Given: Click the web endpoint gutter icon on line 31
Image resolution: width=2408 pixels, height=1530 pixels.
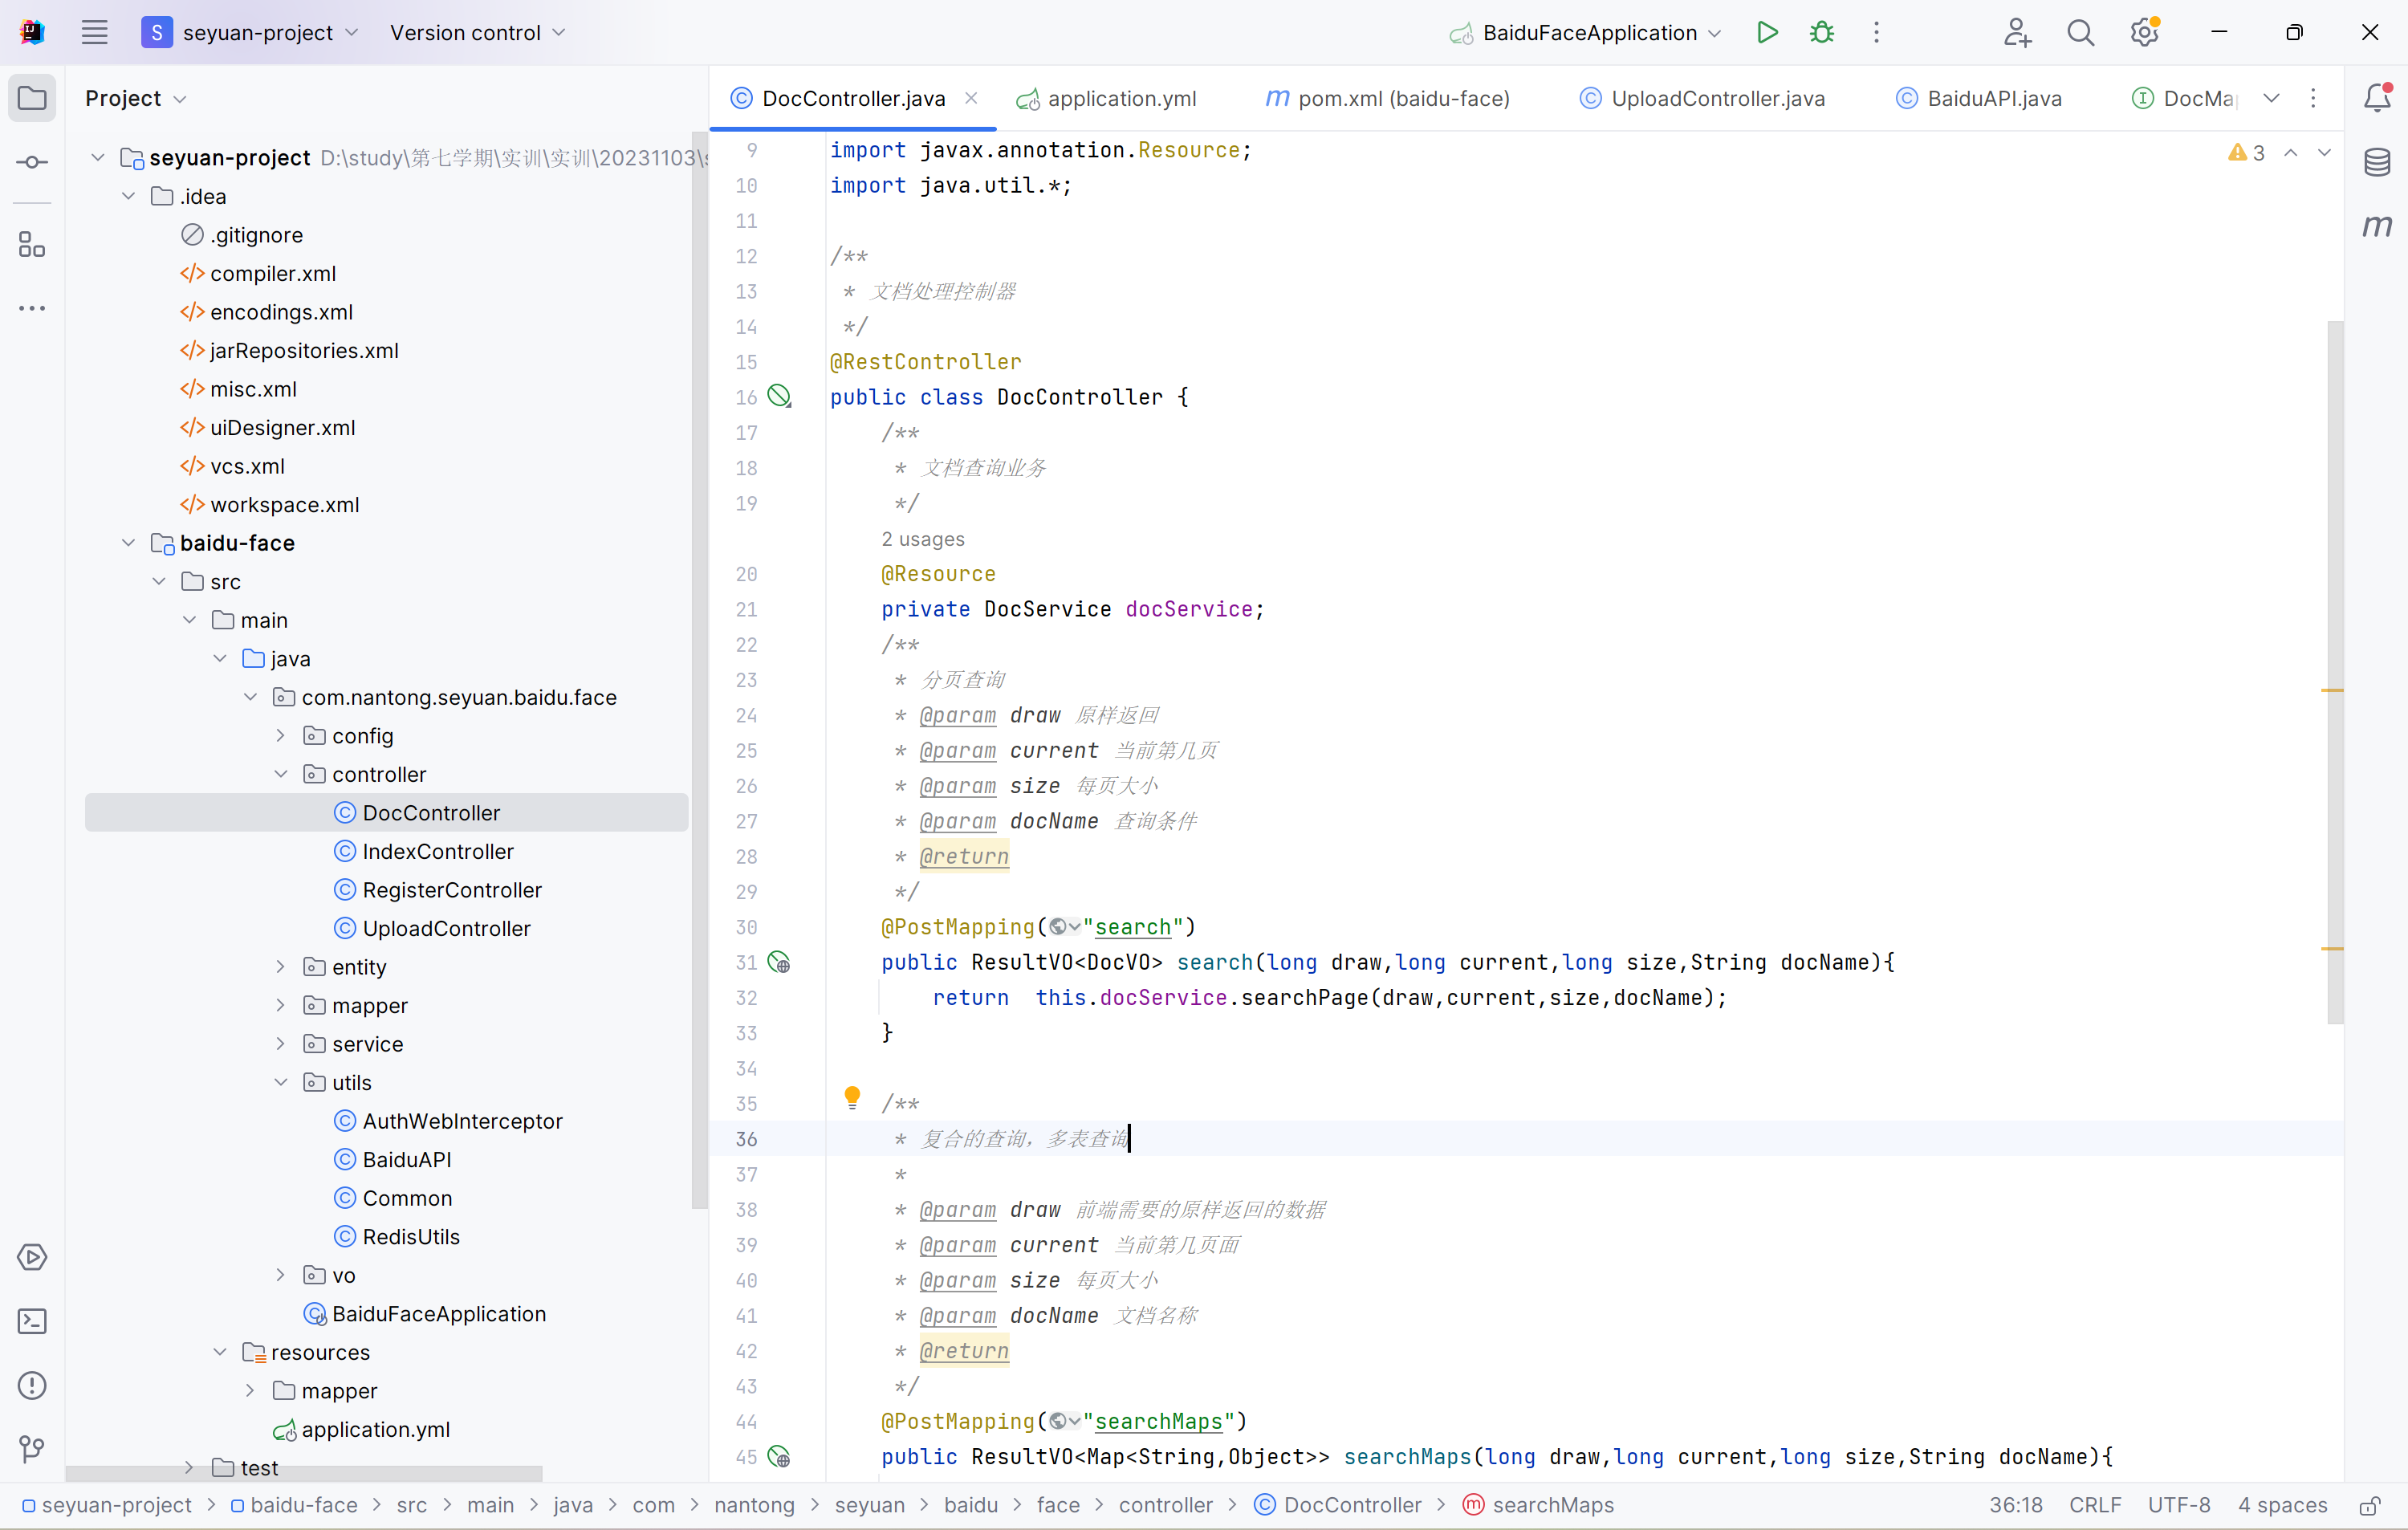Looking at the screenshot, I should coord(779,962).
